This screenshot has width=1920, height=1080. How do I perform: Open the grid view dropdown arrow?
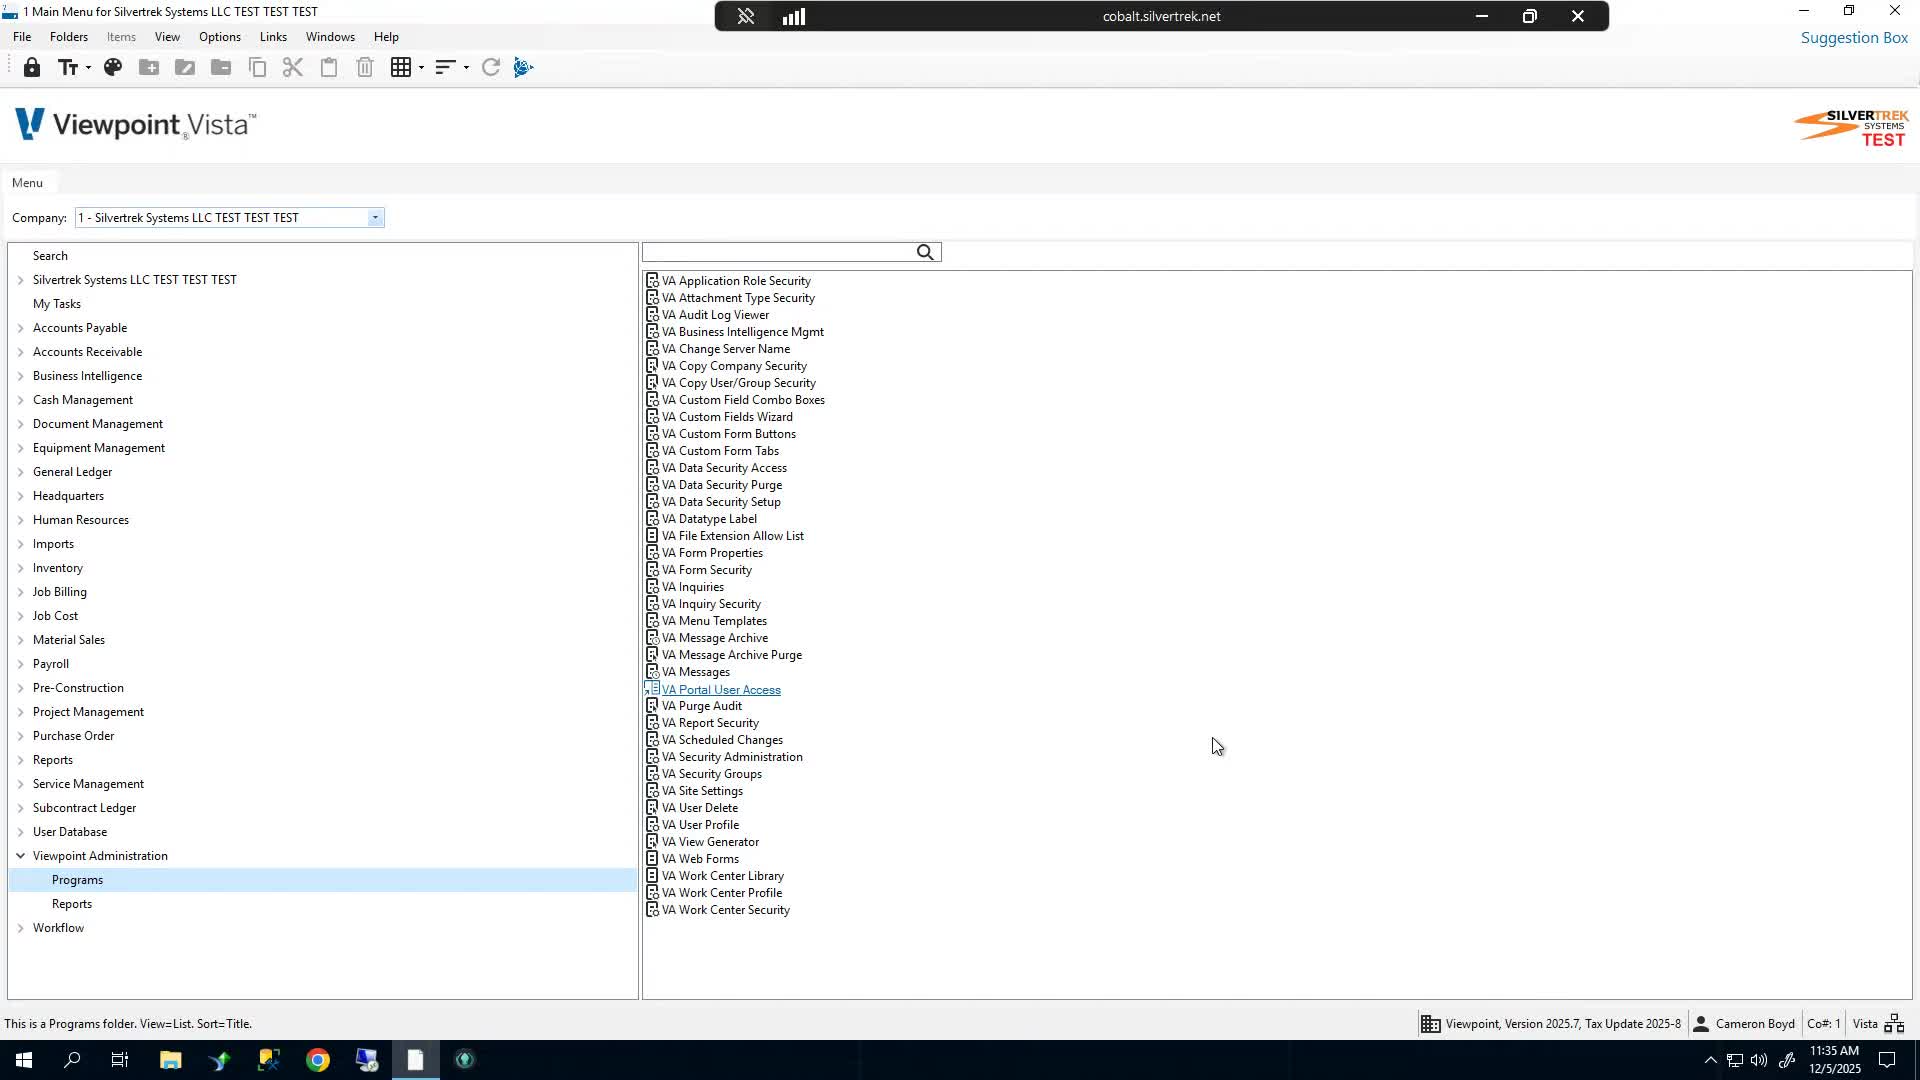point(421,68)
